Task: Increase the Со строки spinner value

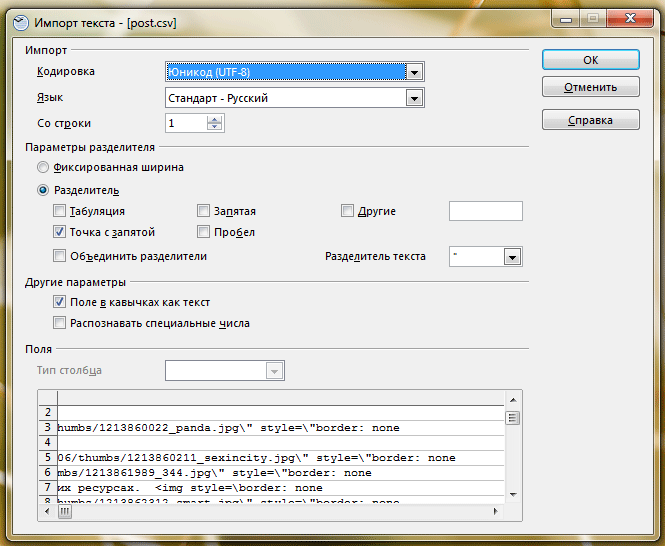Action: pos(214,118)
